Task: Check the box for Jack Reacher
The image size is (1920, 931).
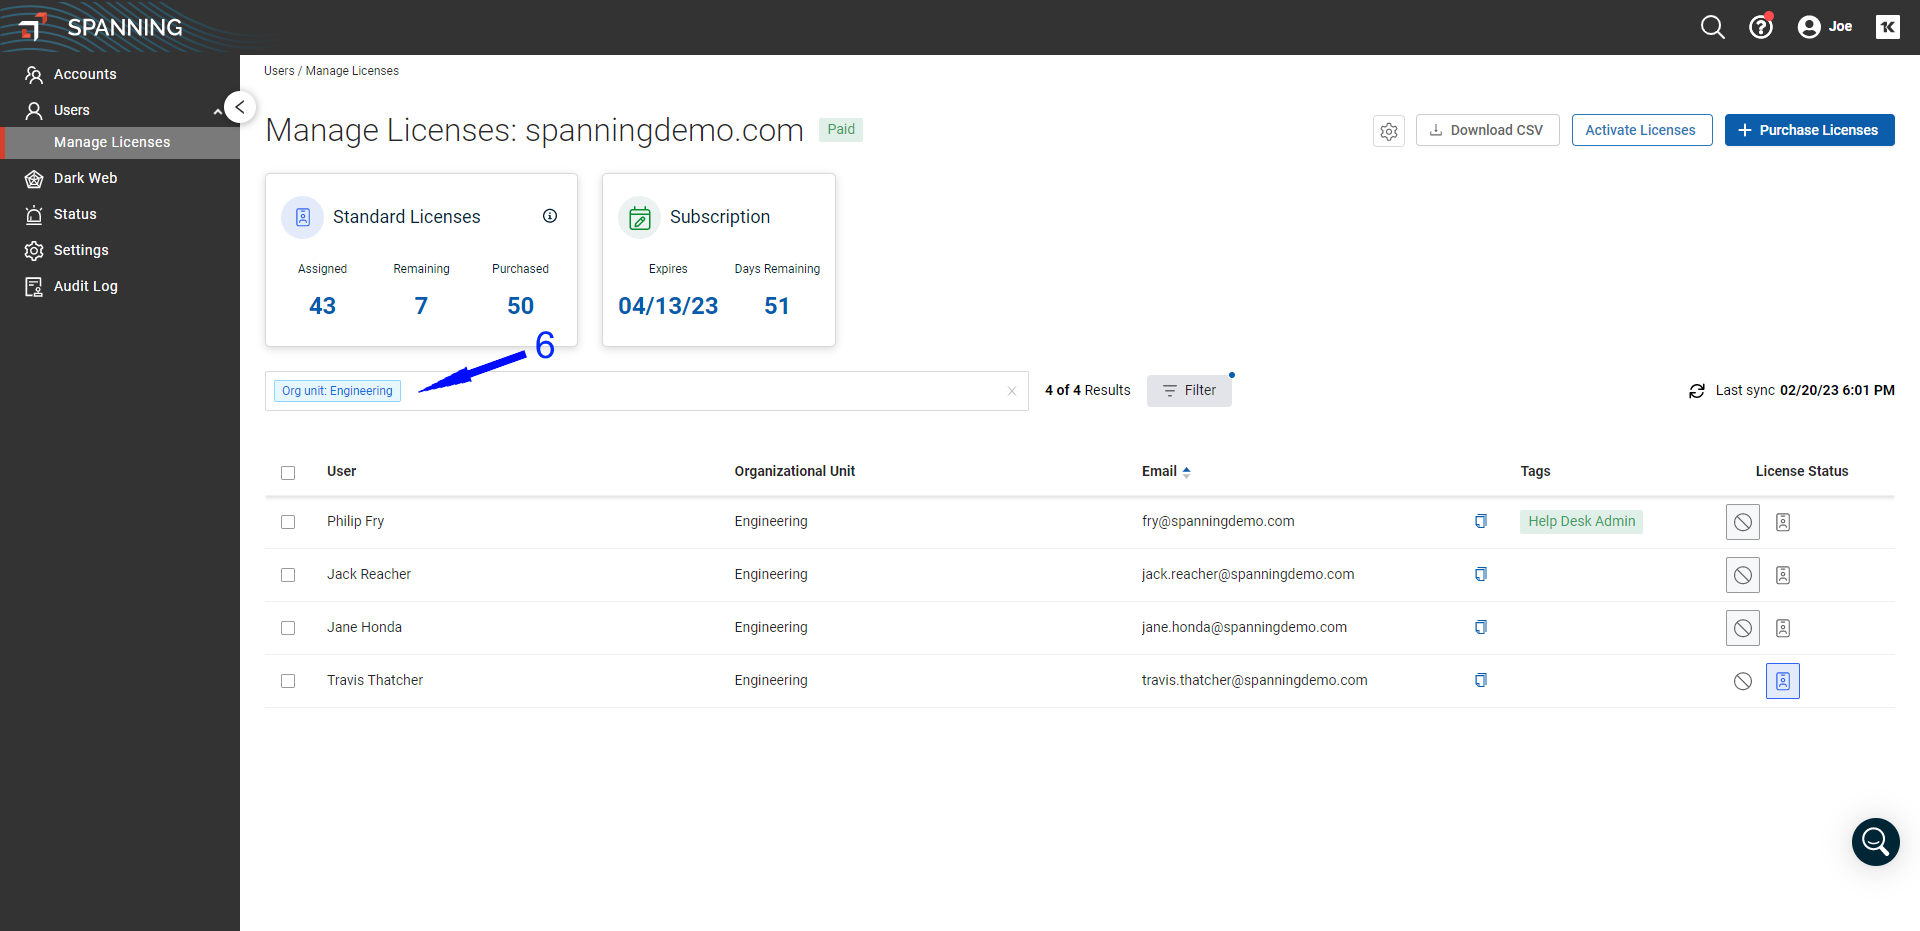Action: [288, 575]
